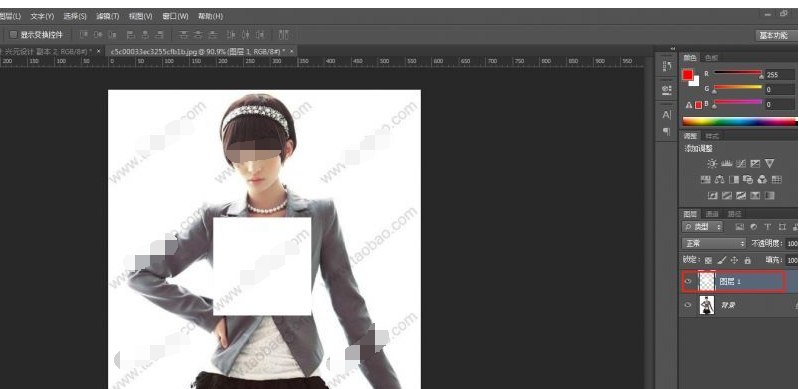Add a Levels adjustment icon

point(727,164)
